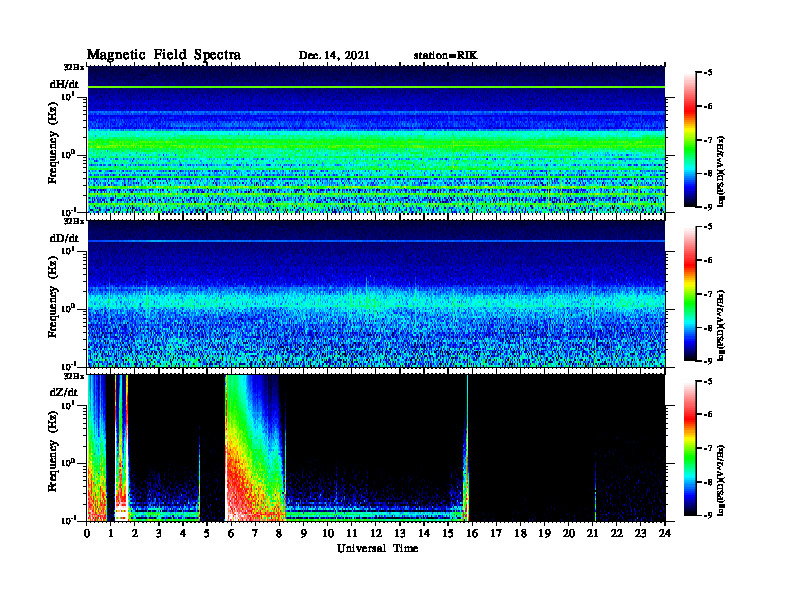Click hour tick label "14" on time axis
The image size is (792, 612).
(424, 534)
